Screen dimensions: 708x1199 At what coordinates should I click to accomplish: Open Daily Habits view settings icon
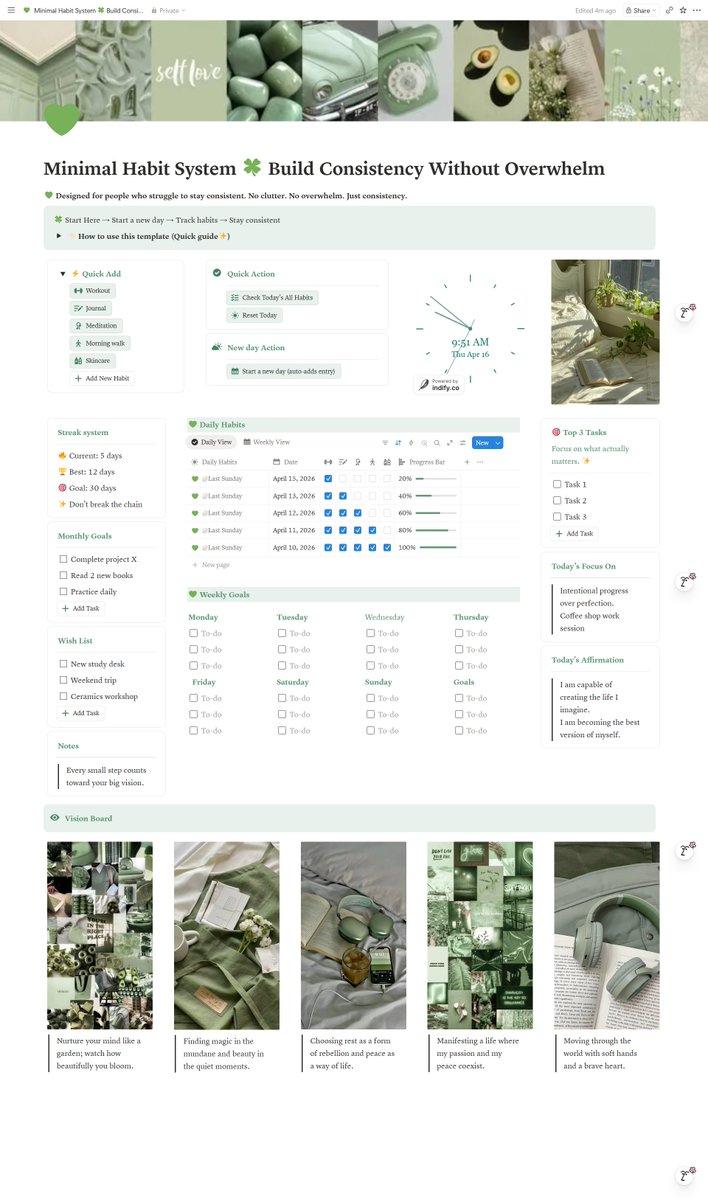(x=463, y=443)
